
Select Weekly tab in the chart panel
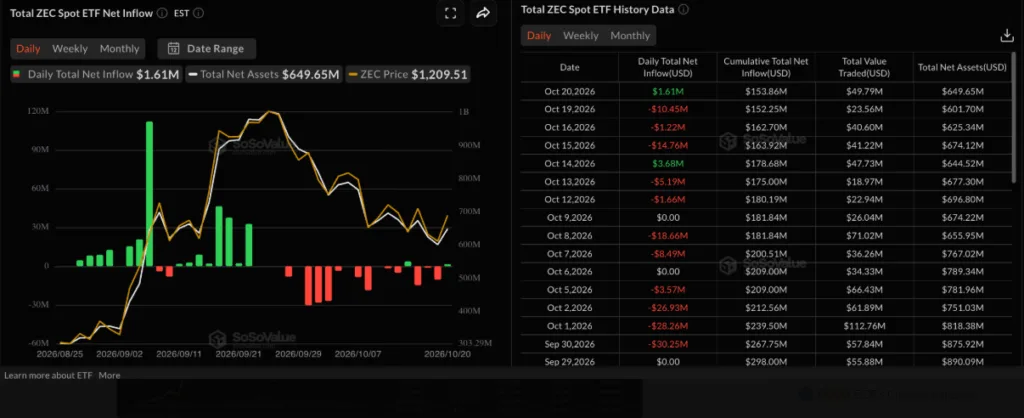70,48
